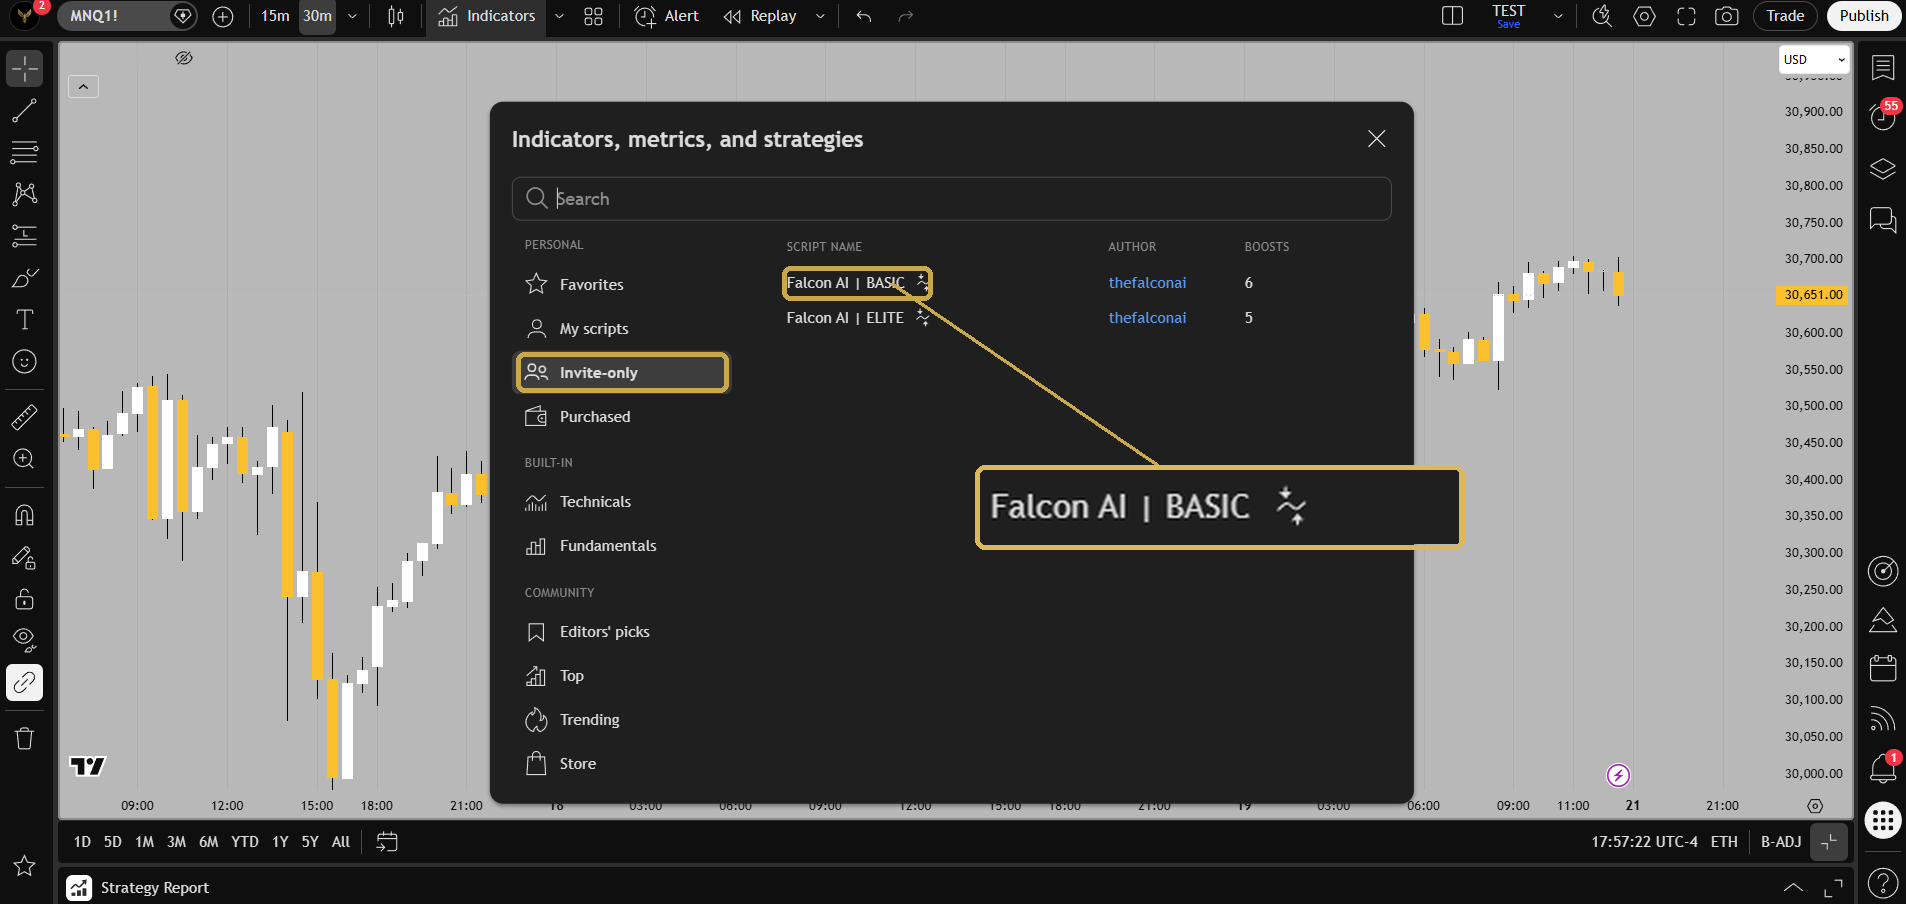Viewport: 1906px width, 904px height.
Task: Close the Indicators dialog
Action: [1376, 139]
